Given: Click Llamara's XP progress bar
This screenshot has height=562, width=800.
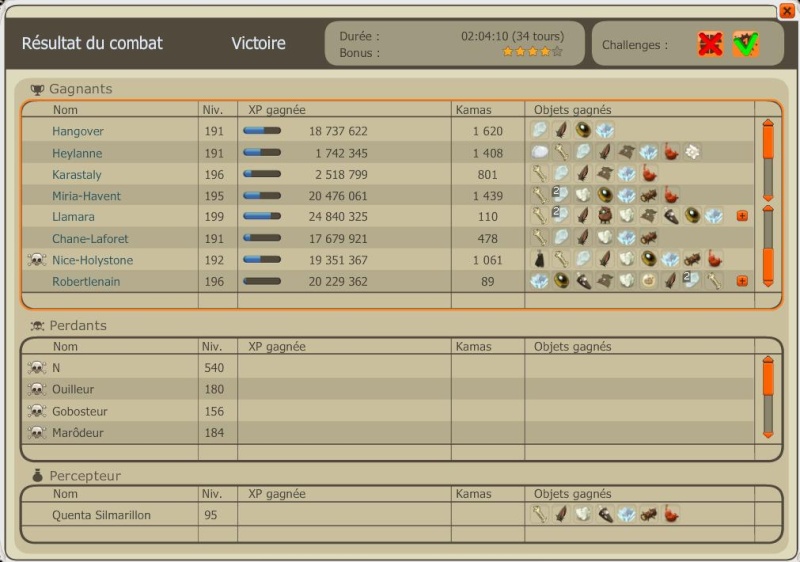Looking at the screenshot, I should pyautogui.click(x=262, y=216).
